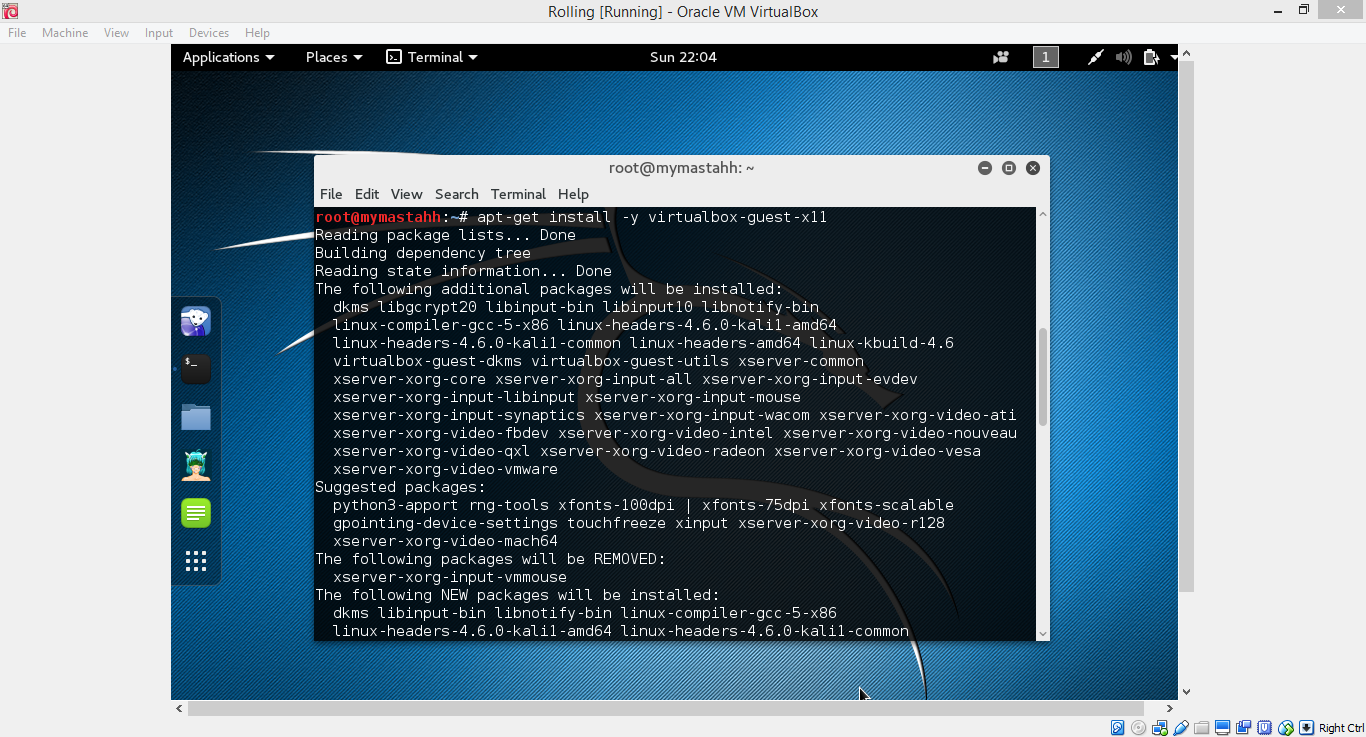
Task: Click the VirtualBox video capture indicator
Action: [1244, 728]
